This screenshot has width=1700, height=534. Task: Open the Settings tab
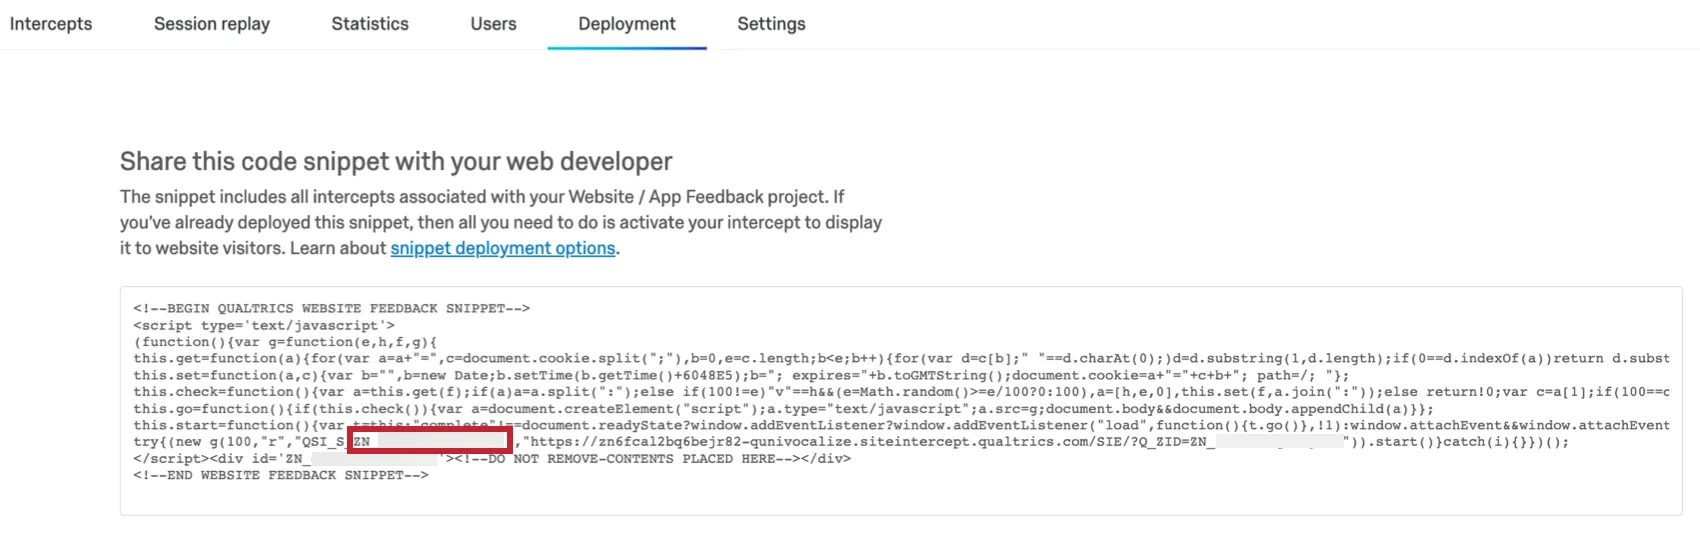(x=771, y=24)
